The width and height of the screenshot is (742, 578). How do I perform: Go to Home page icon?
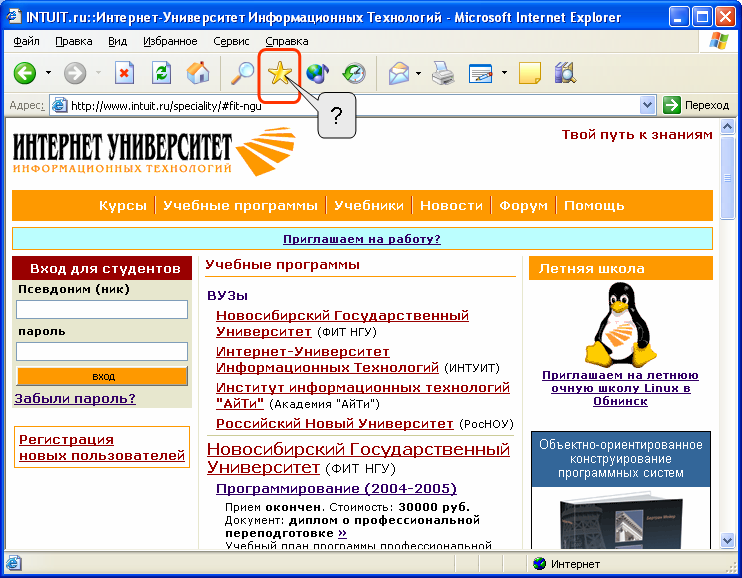click(198, 73)
